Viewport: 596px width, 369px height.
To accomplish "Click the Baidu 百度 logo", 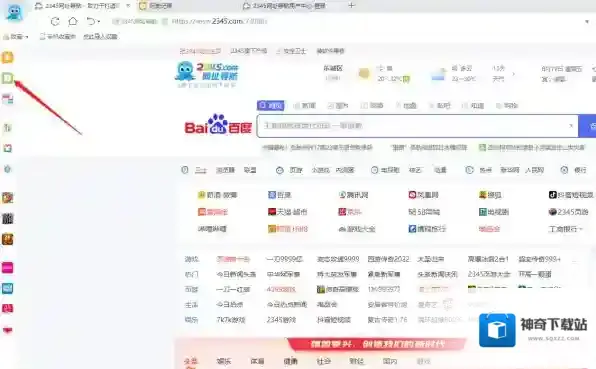I will point(218,124).
